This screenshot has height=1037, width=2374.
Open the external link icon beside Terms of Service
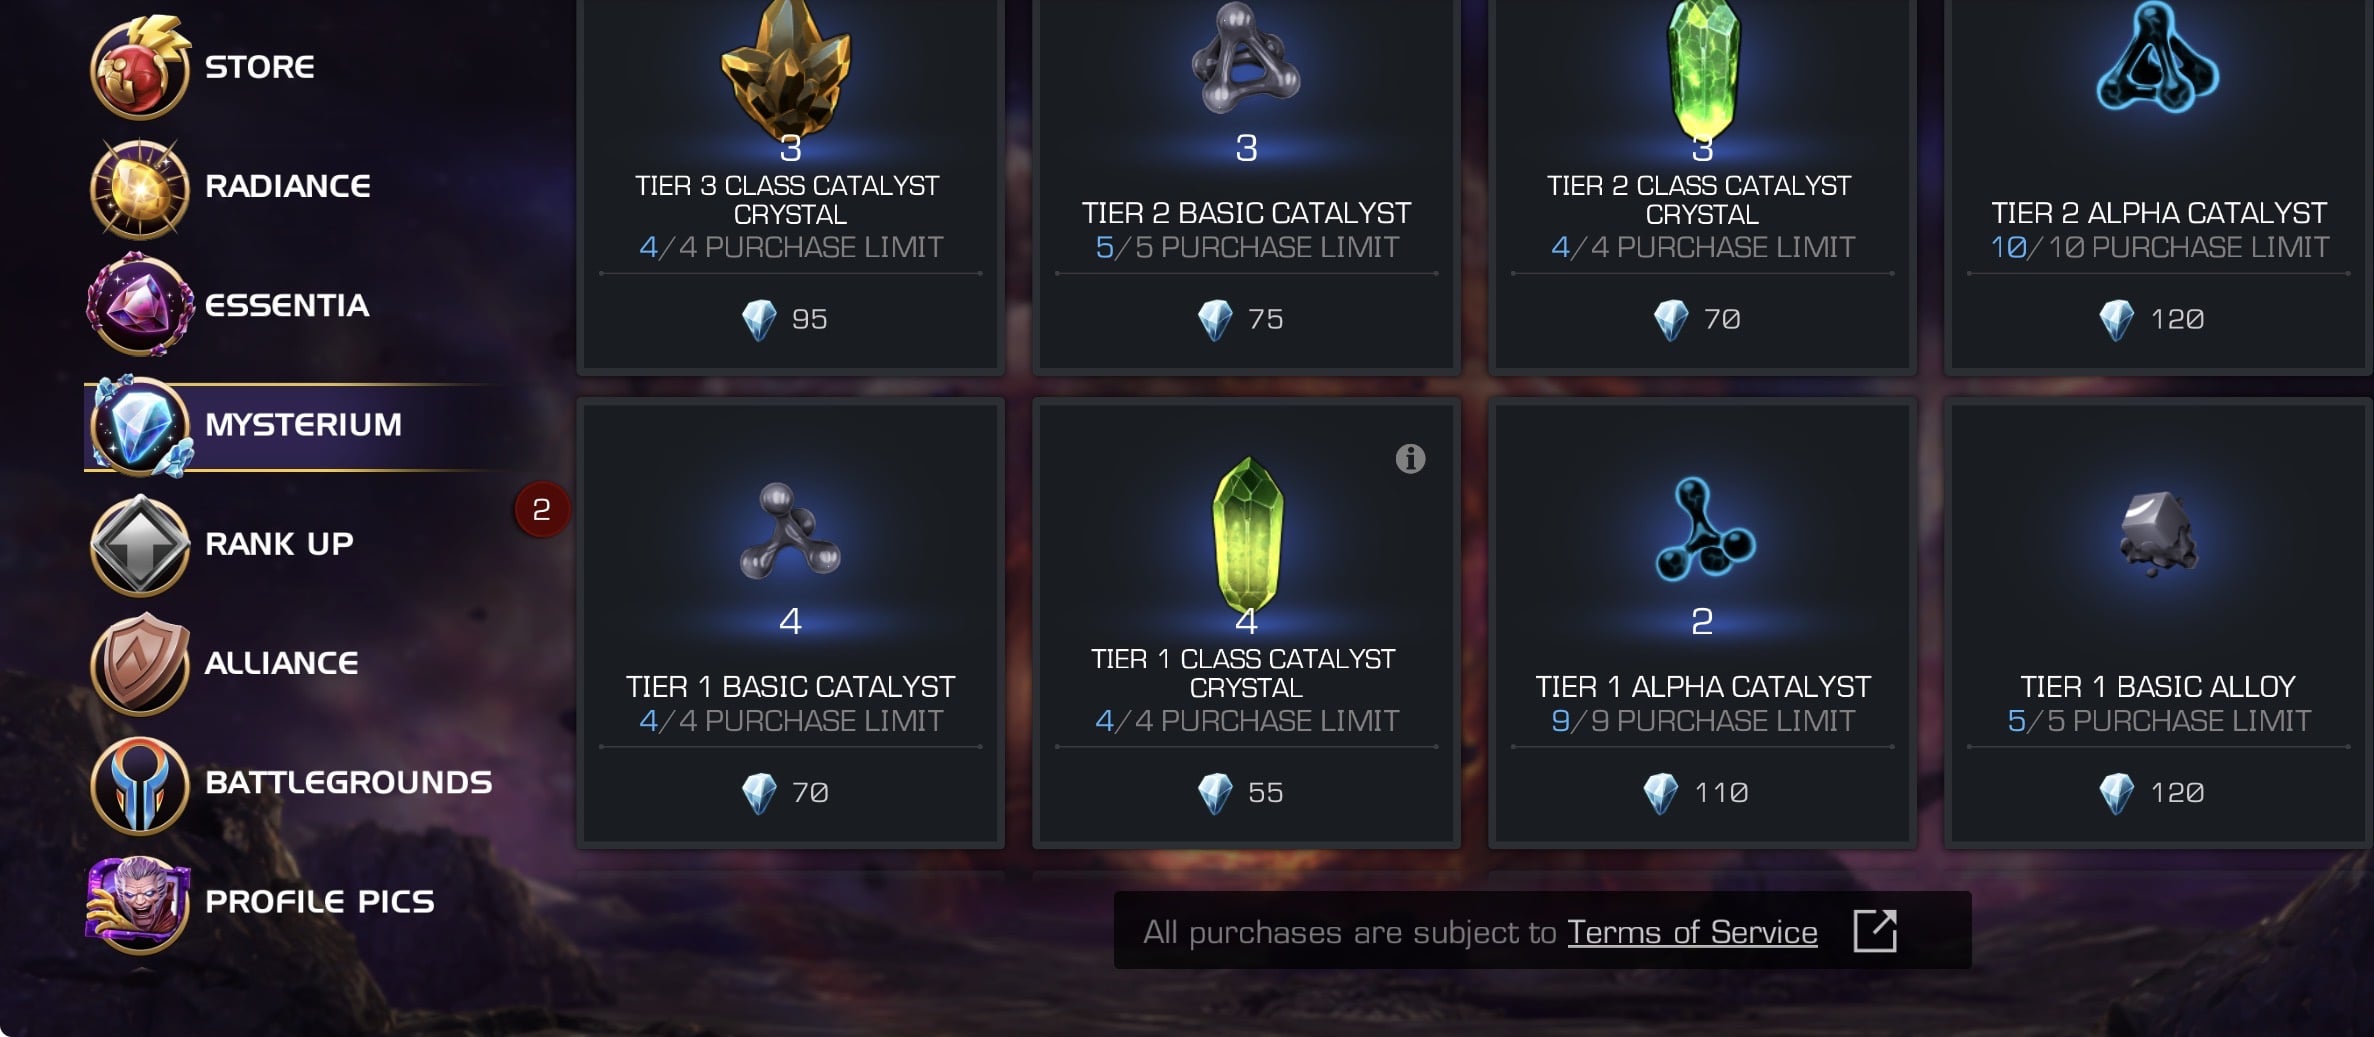[1874, 931]
